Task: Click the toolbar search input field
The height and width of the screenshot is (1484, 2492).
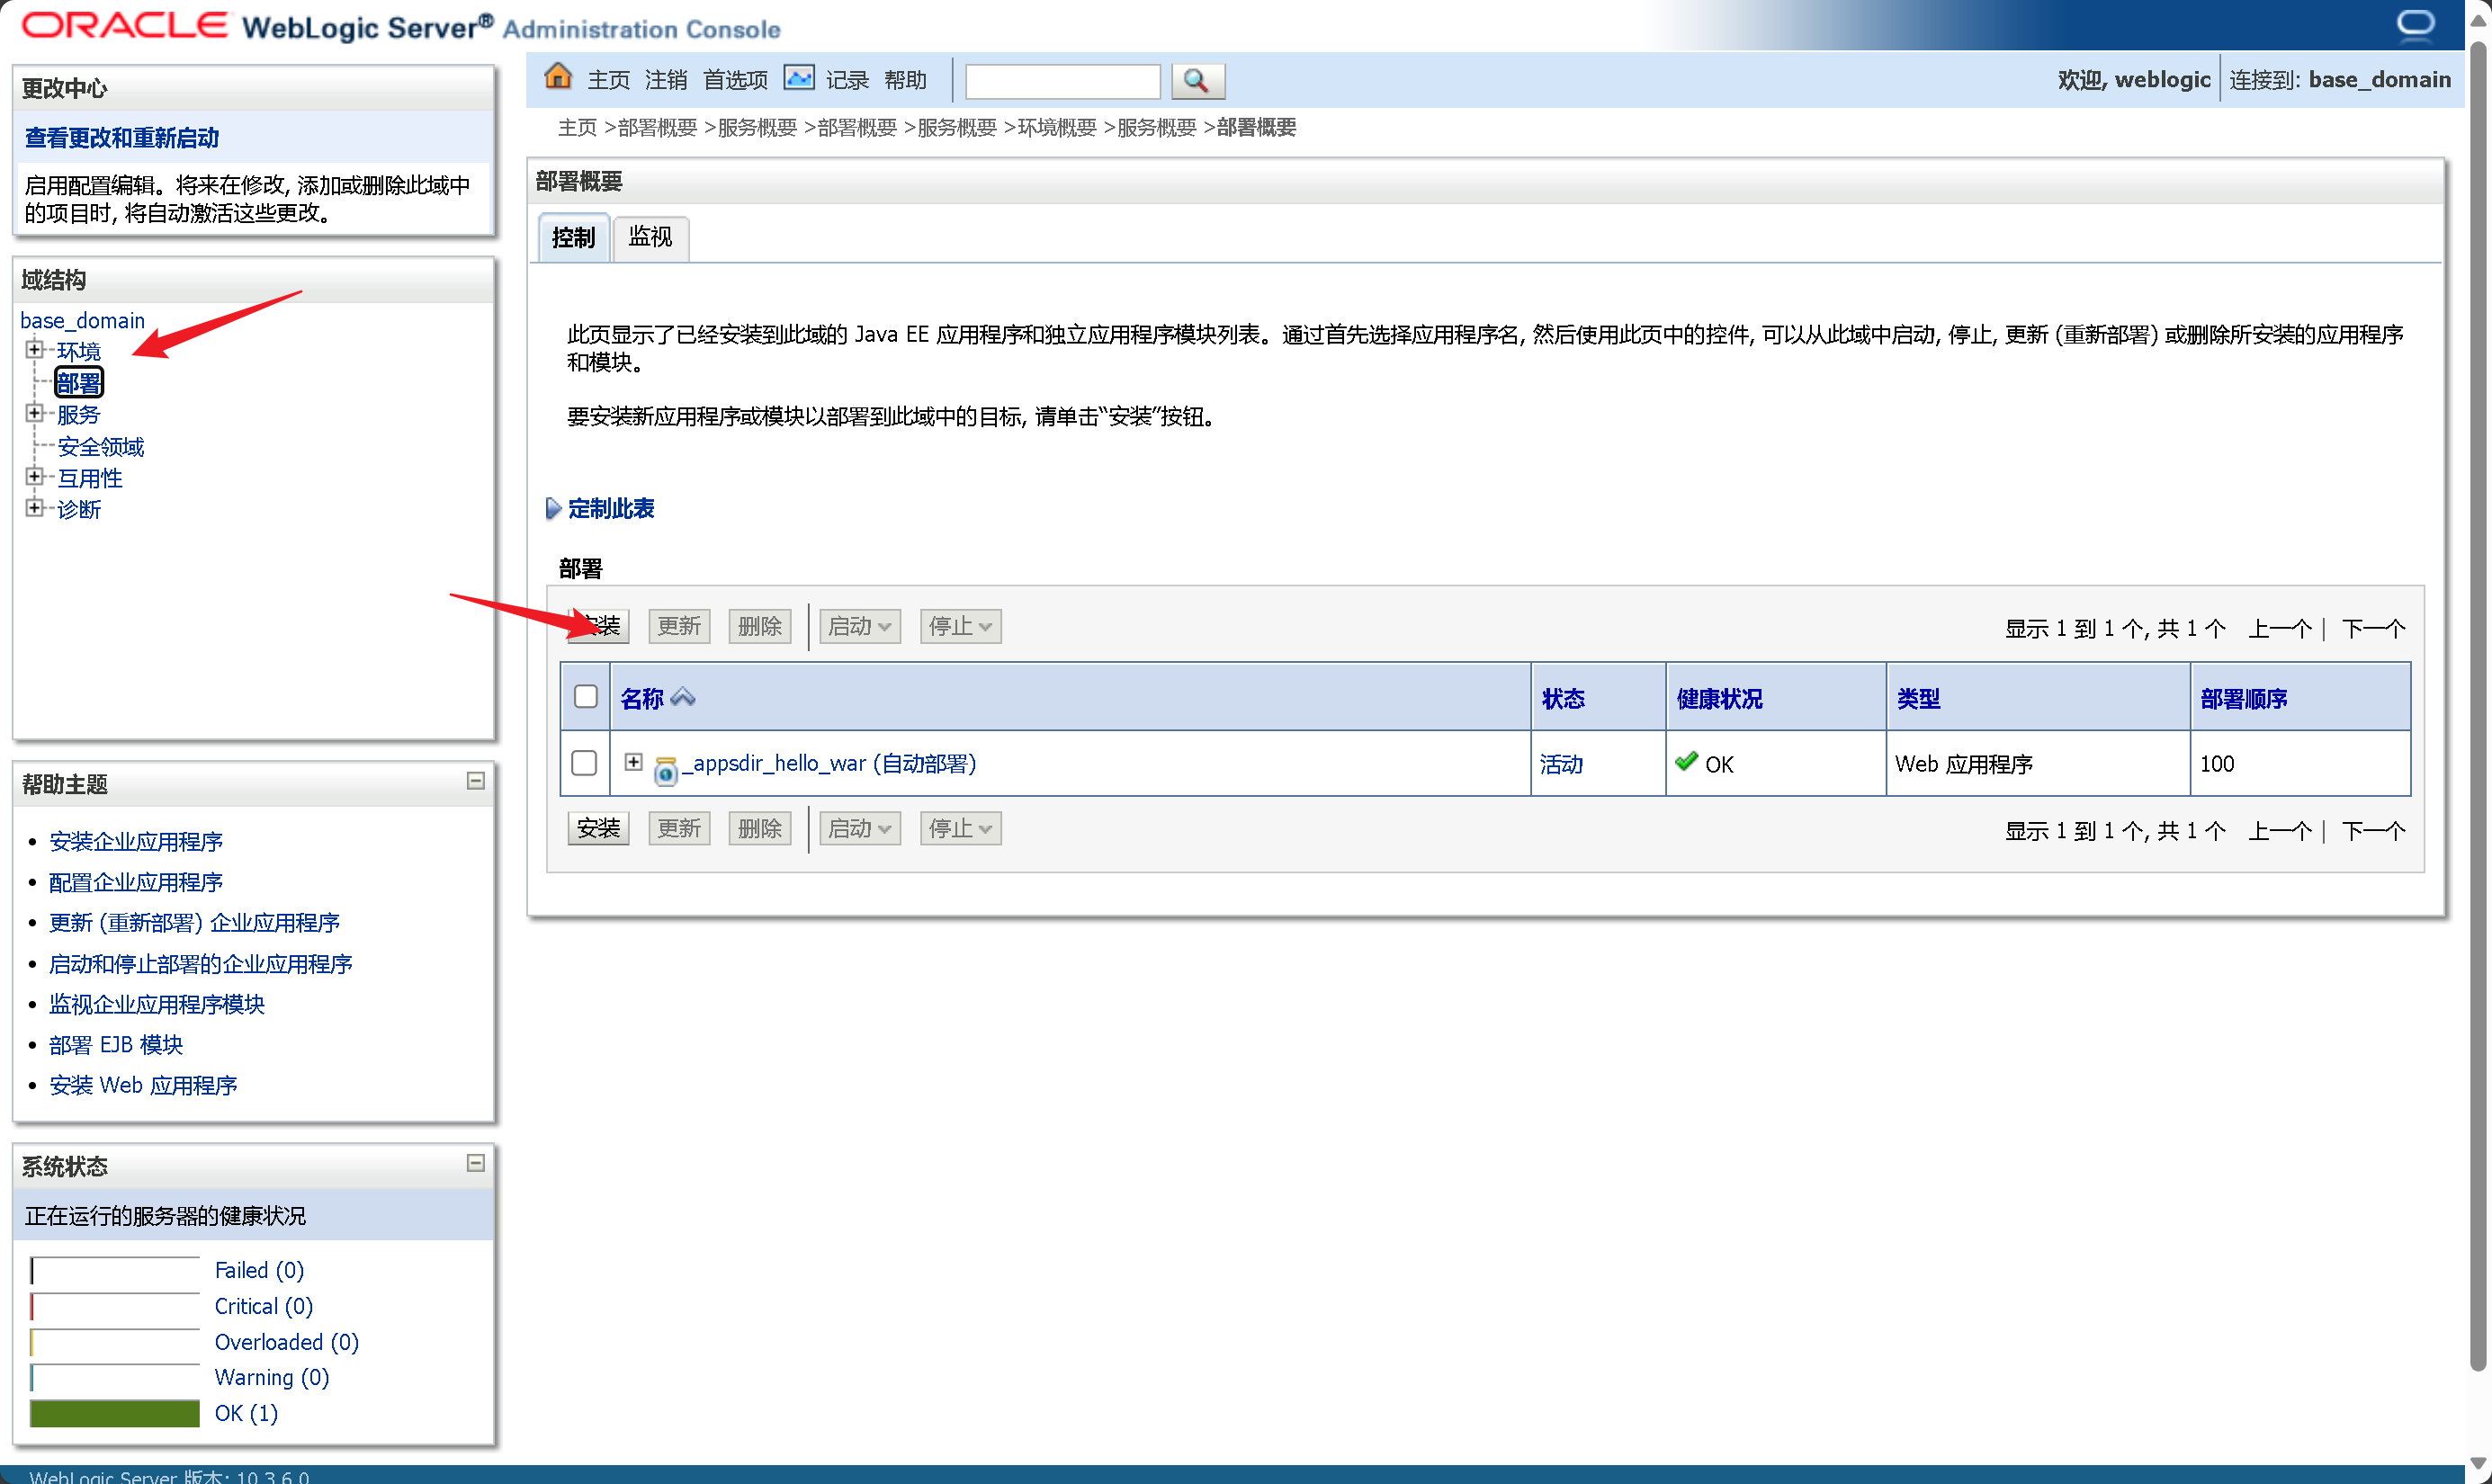Action: pyautogui.click(x=1062, y=80)
